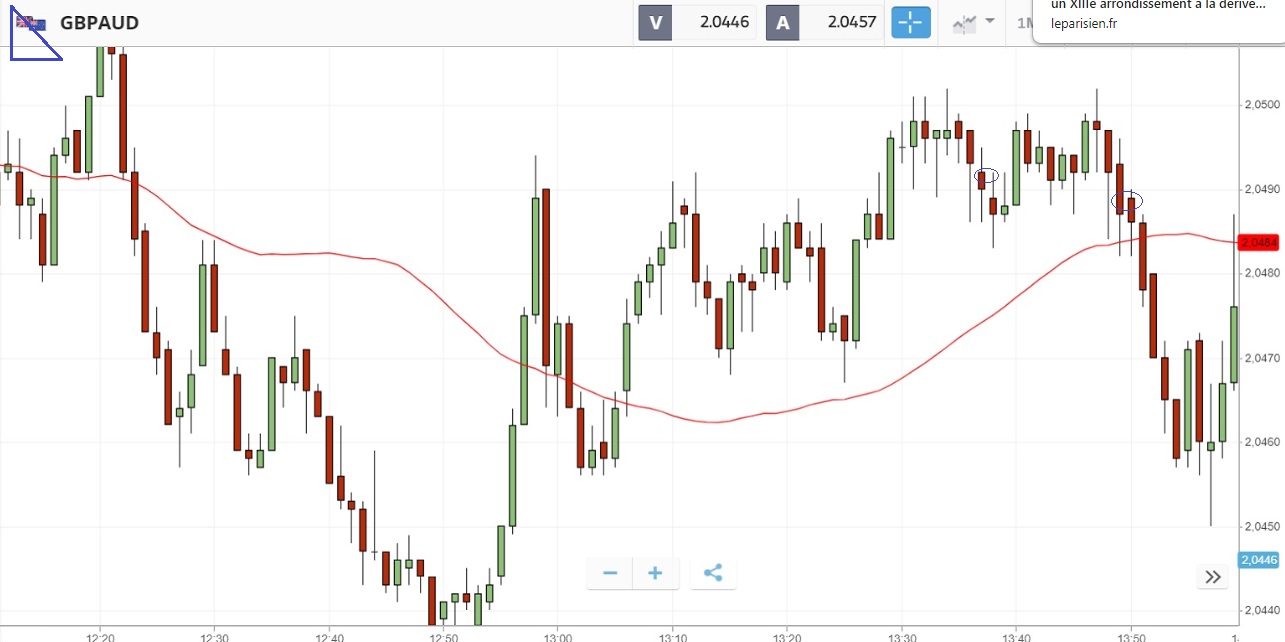The height and width of the screenshot is (642, 1285).
Task: Share the chart via share icon
Action: click(713, 573)
